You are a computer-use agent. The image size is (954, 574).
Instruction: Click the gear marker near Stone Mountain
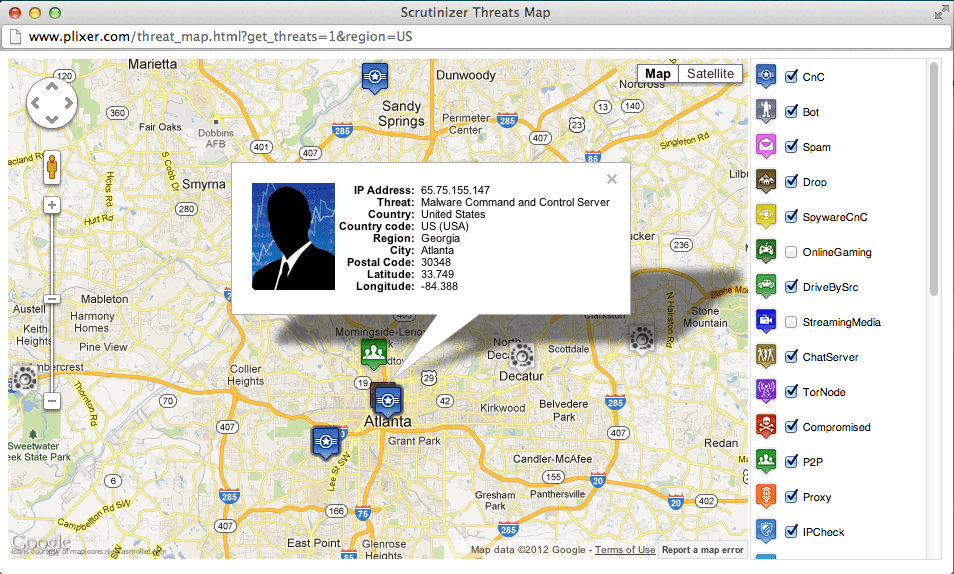[641, 339]
